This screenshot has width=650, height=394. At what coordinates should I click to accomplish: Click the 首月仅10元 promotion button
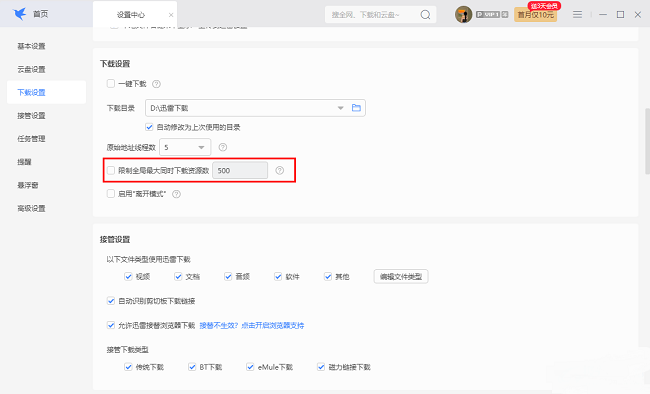coord(536,15)
